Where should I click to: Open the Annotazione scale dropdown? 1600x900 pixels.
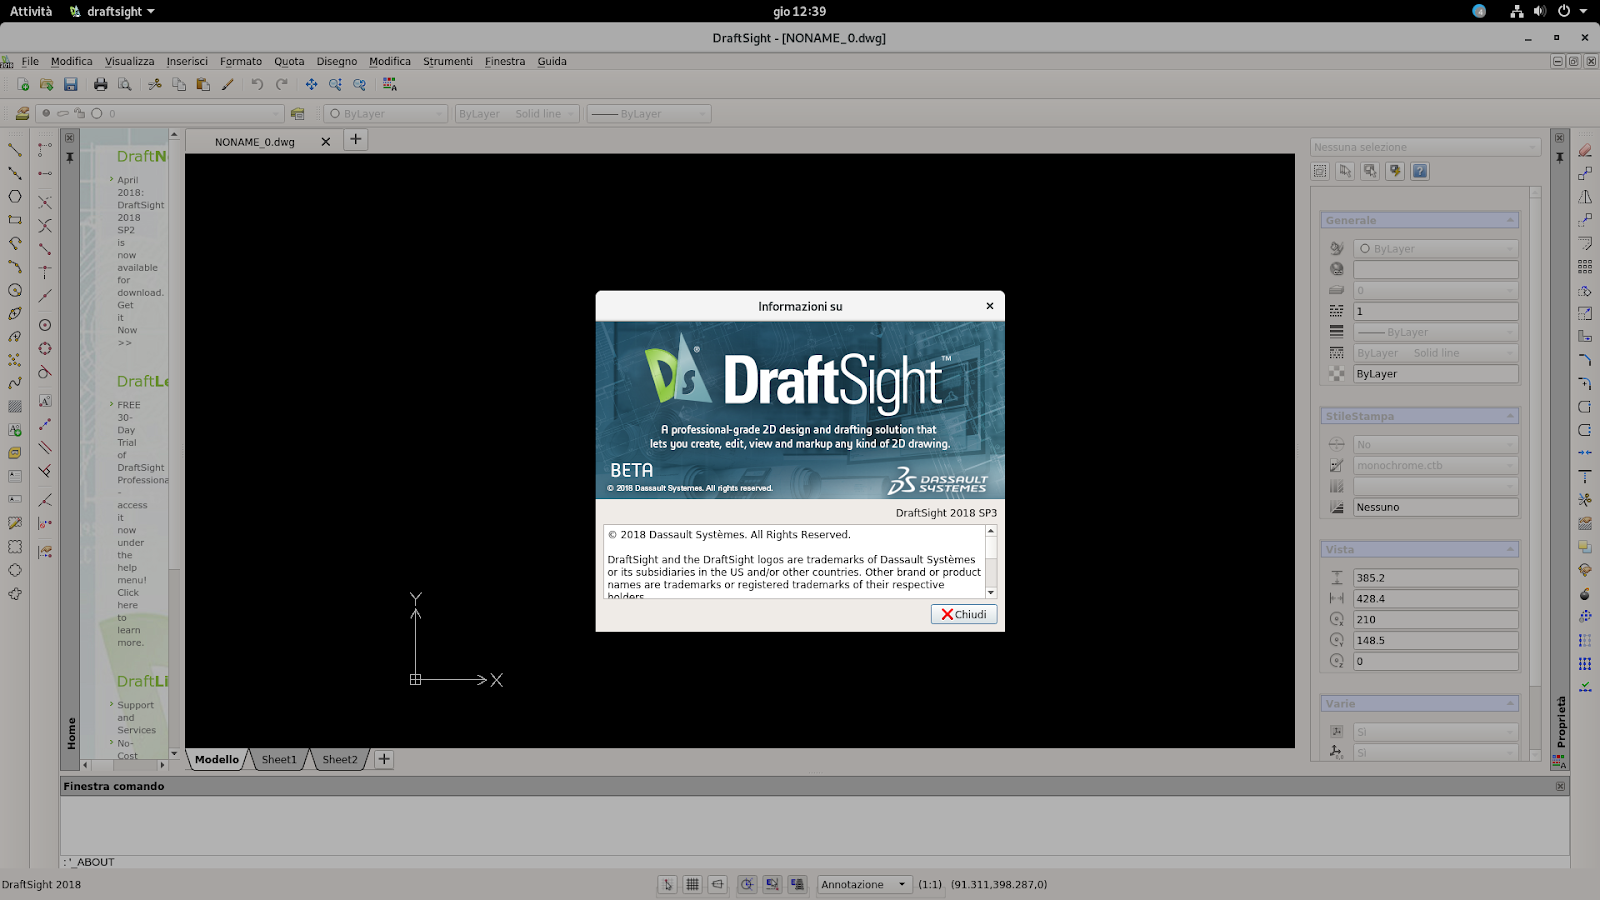point(863,884)
